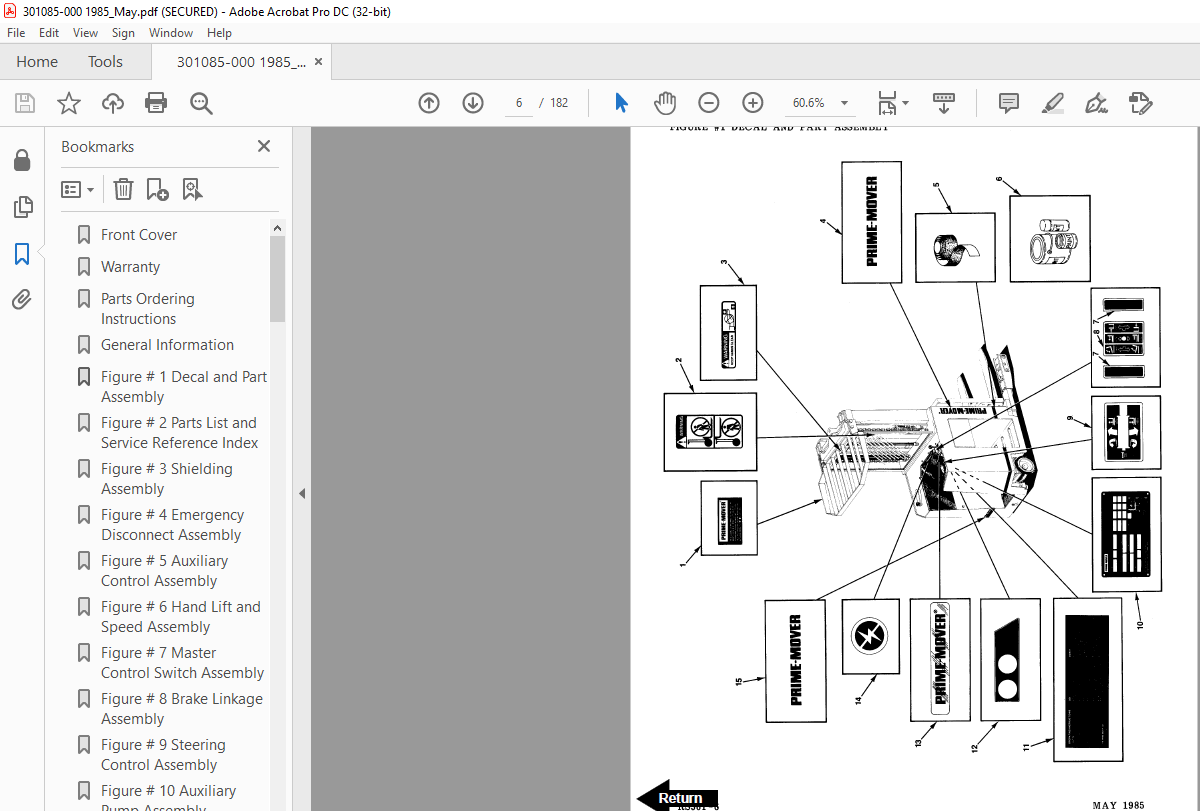Click the page number input field
The width and height of the screenshot is (1200, 811).
(x=519, y=103)
